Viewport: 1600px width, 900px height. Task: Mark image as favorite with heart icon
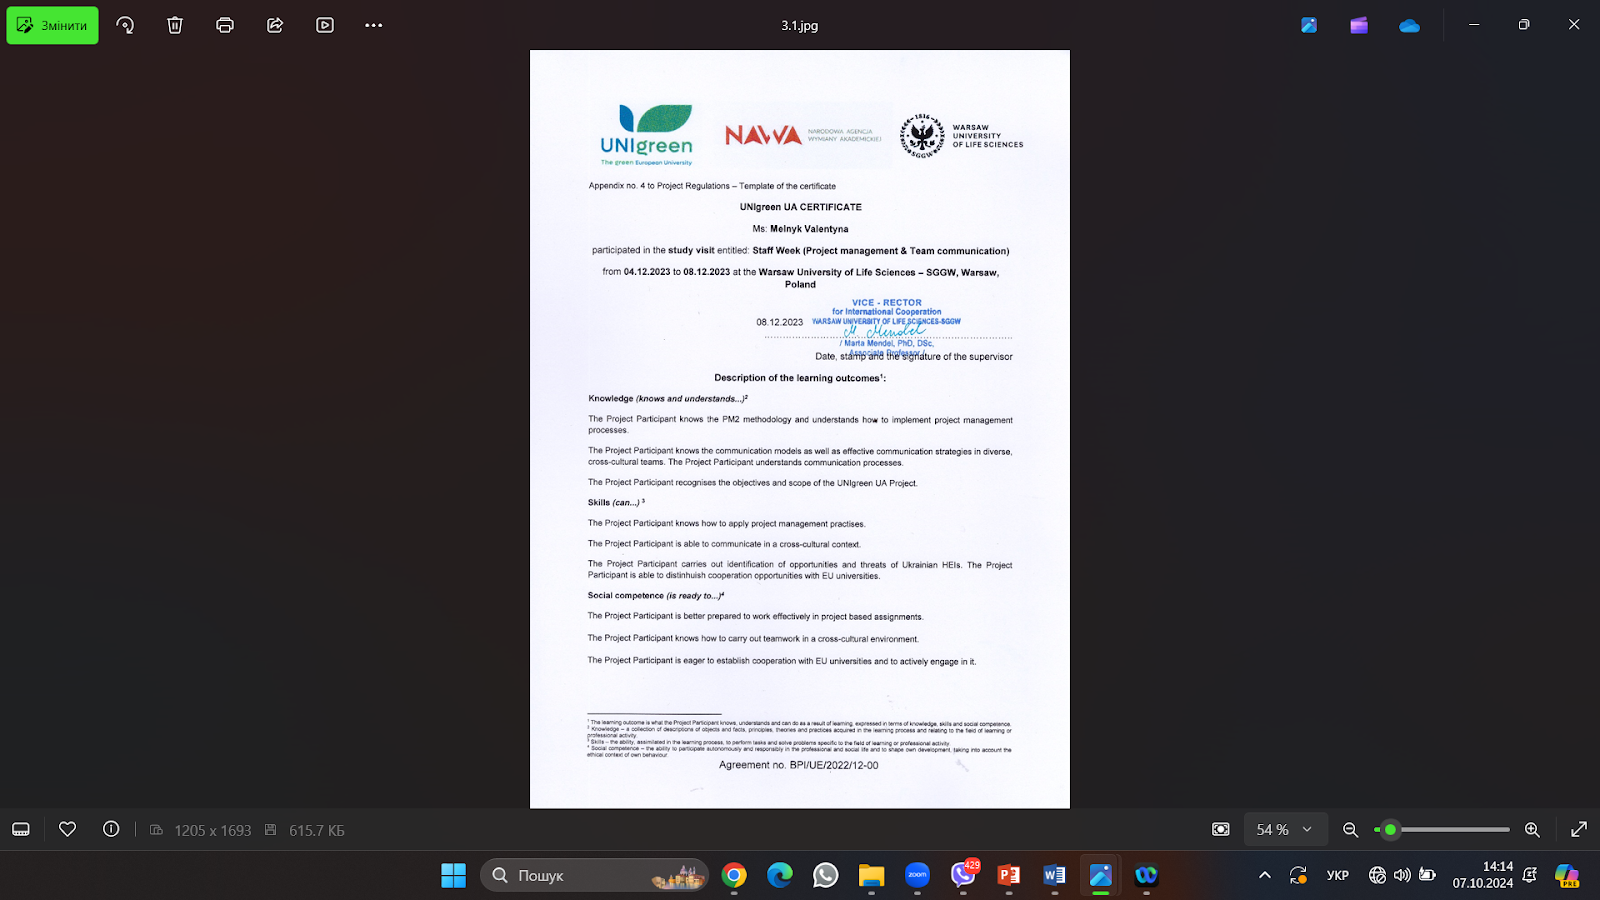68,829
